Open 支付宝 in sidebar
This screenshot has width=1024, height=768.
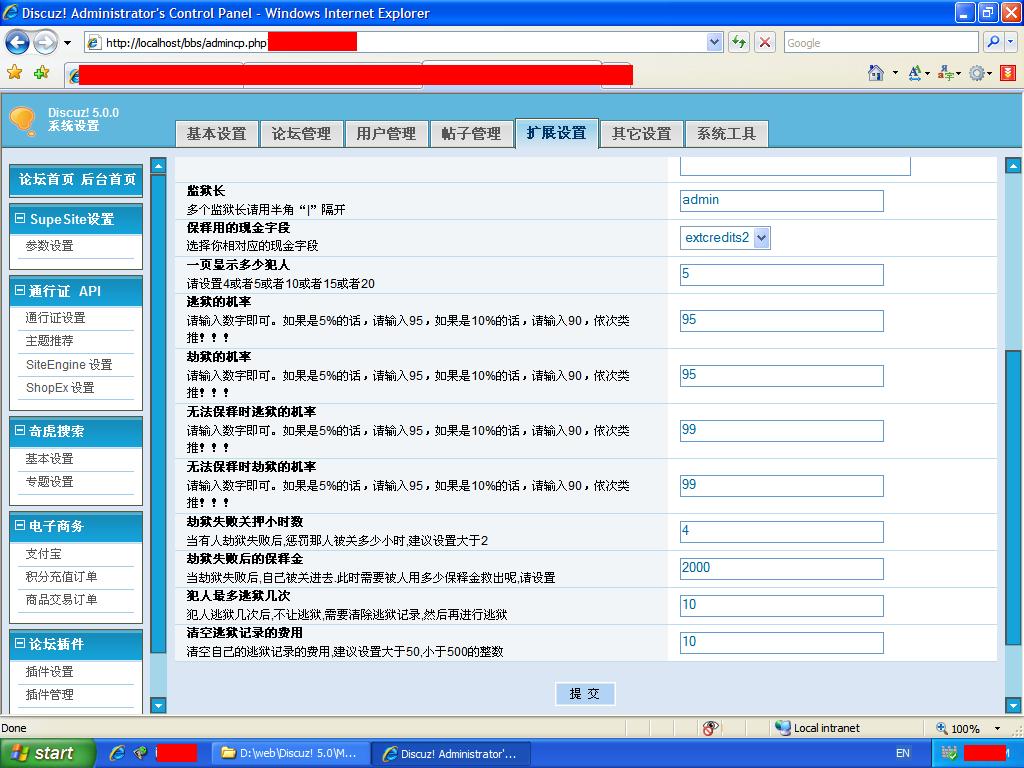(44, 554)
